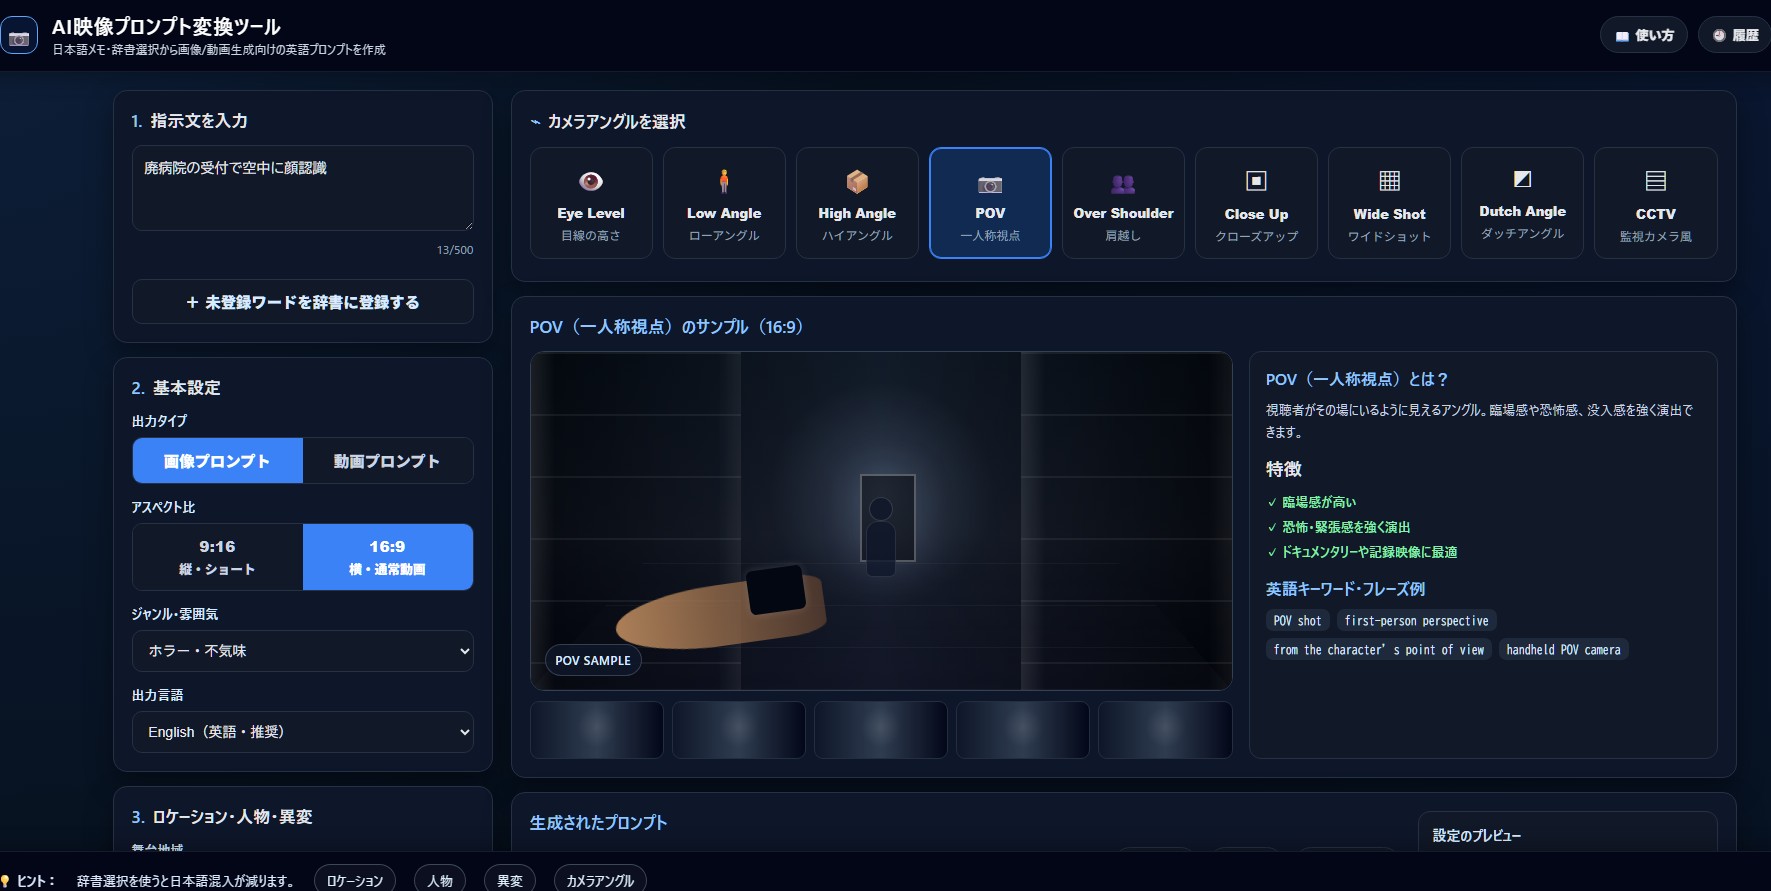Click ドキュメンタリーや記録映像に最適 feature line

pyautogui.click(x=1362, y=552)
